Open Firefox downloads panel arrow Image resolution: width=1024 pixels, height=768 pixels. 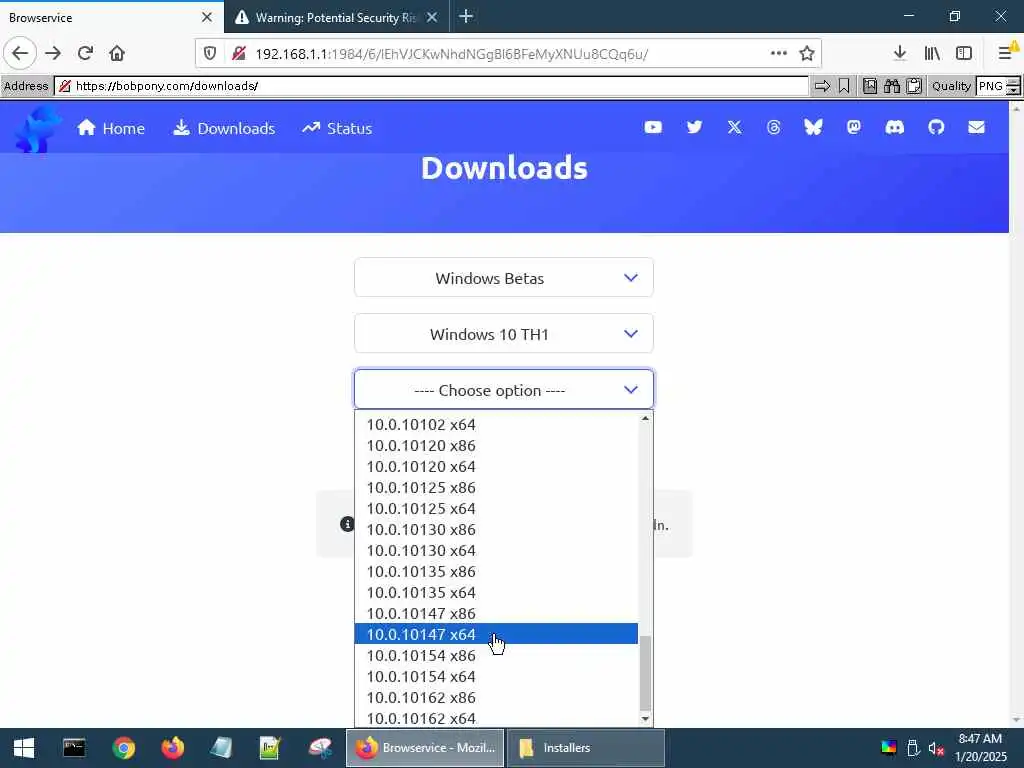coord(900,54)
